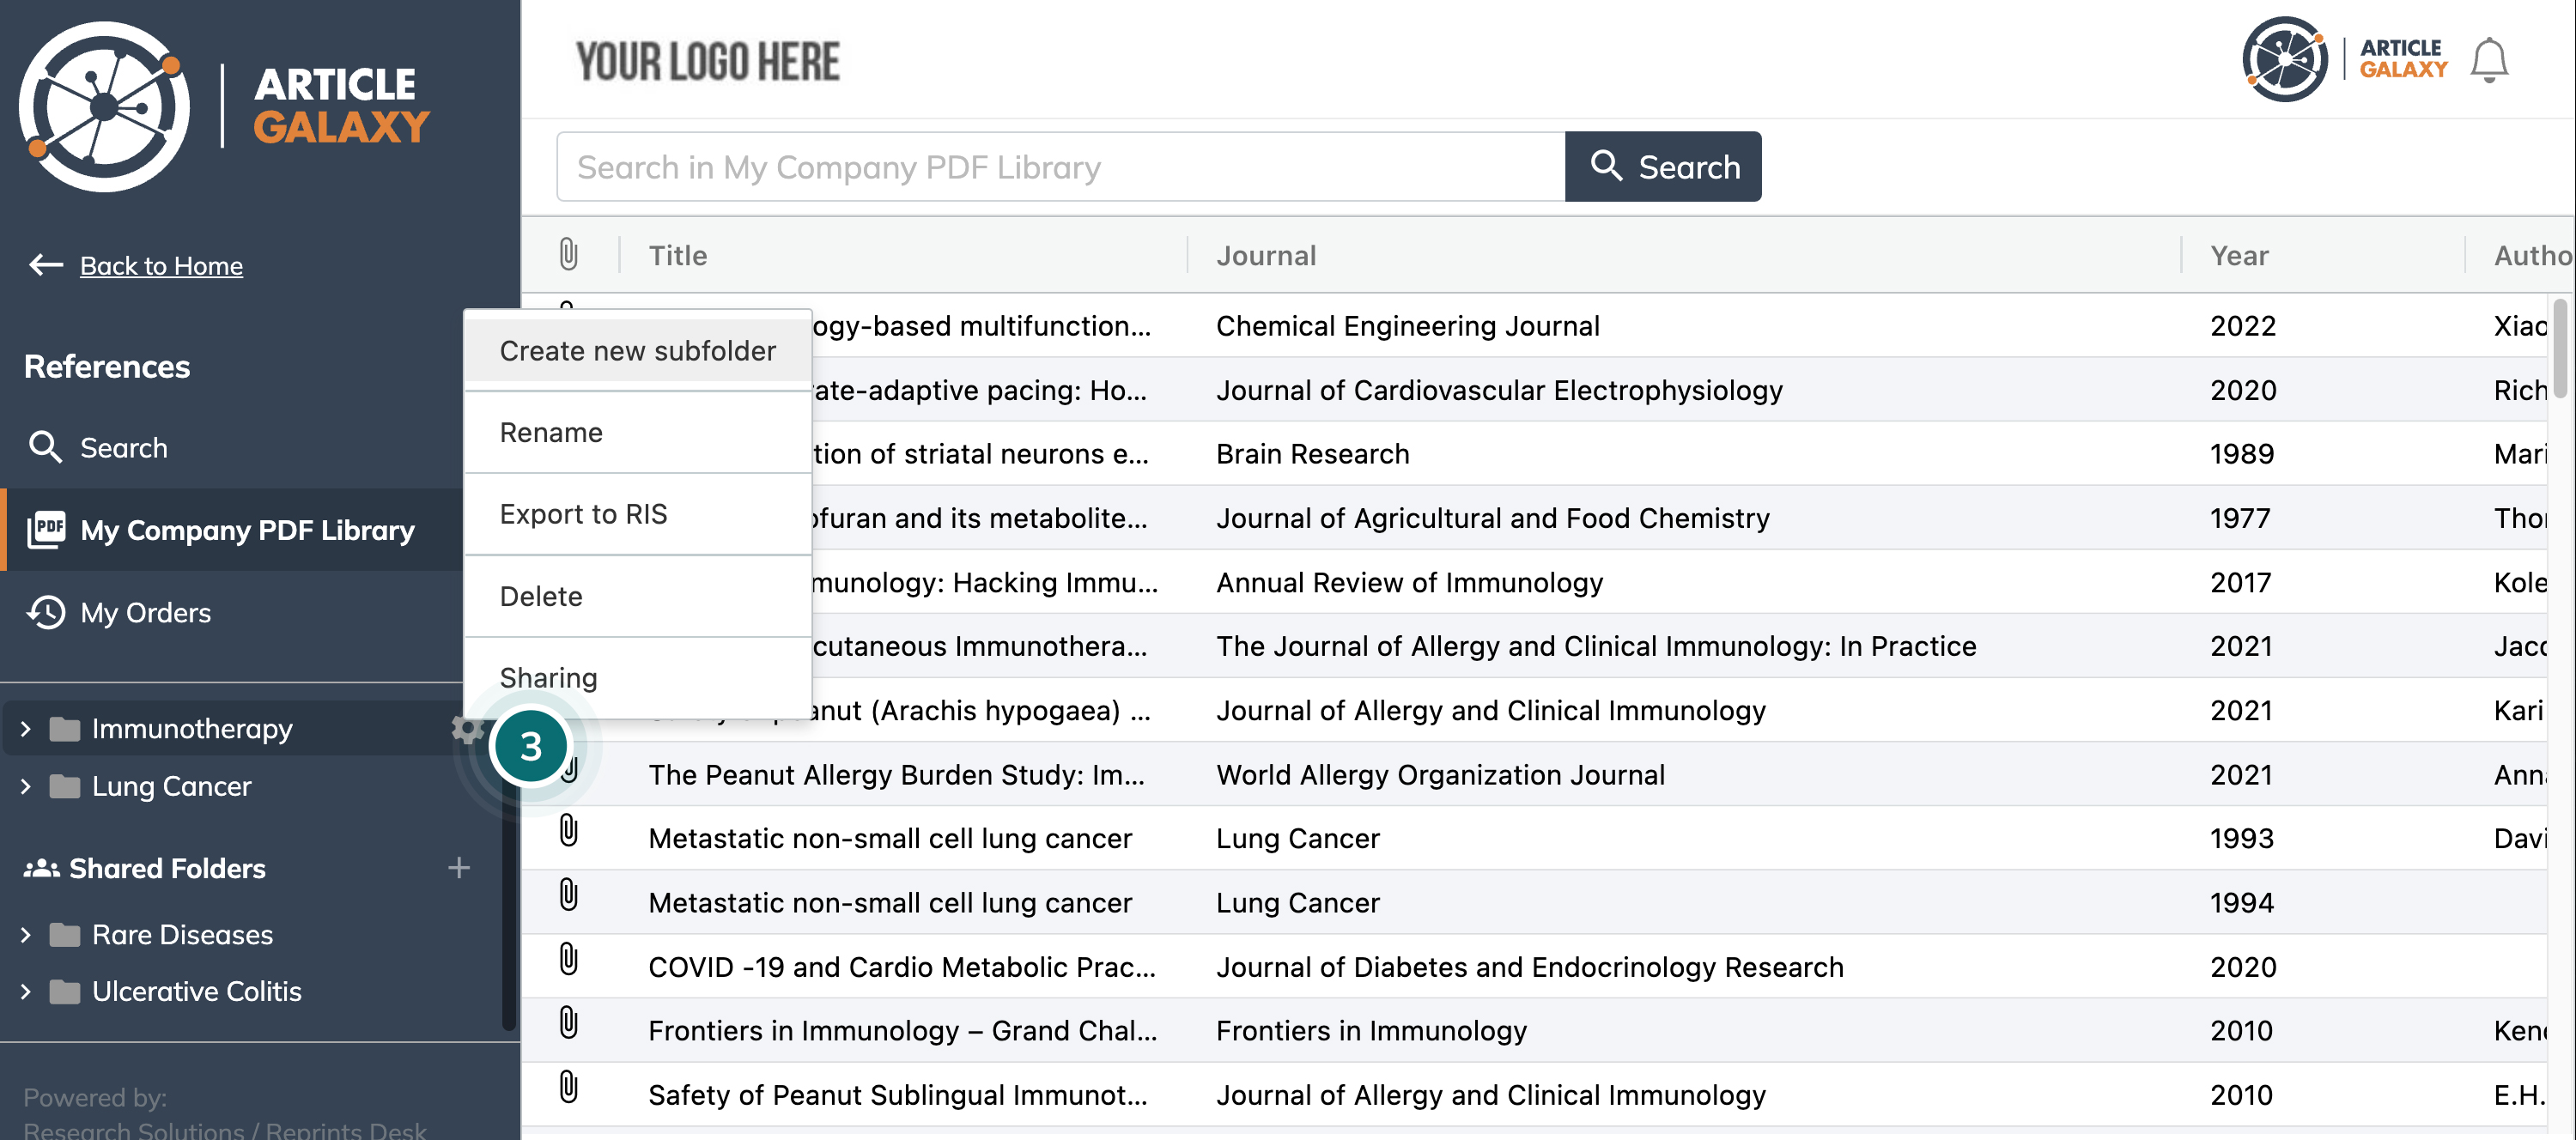
Task: Choose Export to RIS option
Action: (x=638, y=514)
